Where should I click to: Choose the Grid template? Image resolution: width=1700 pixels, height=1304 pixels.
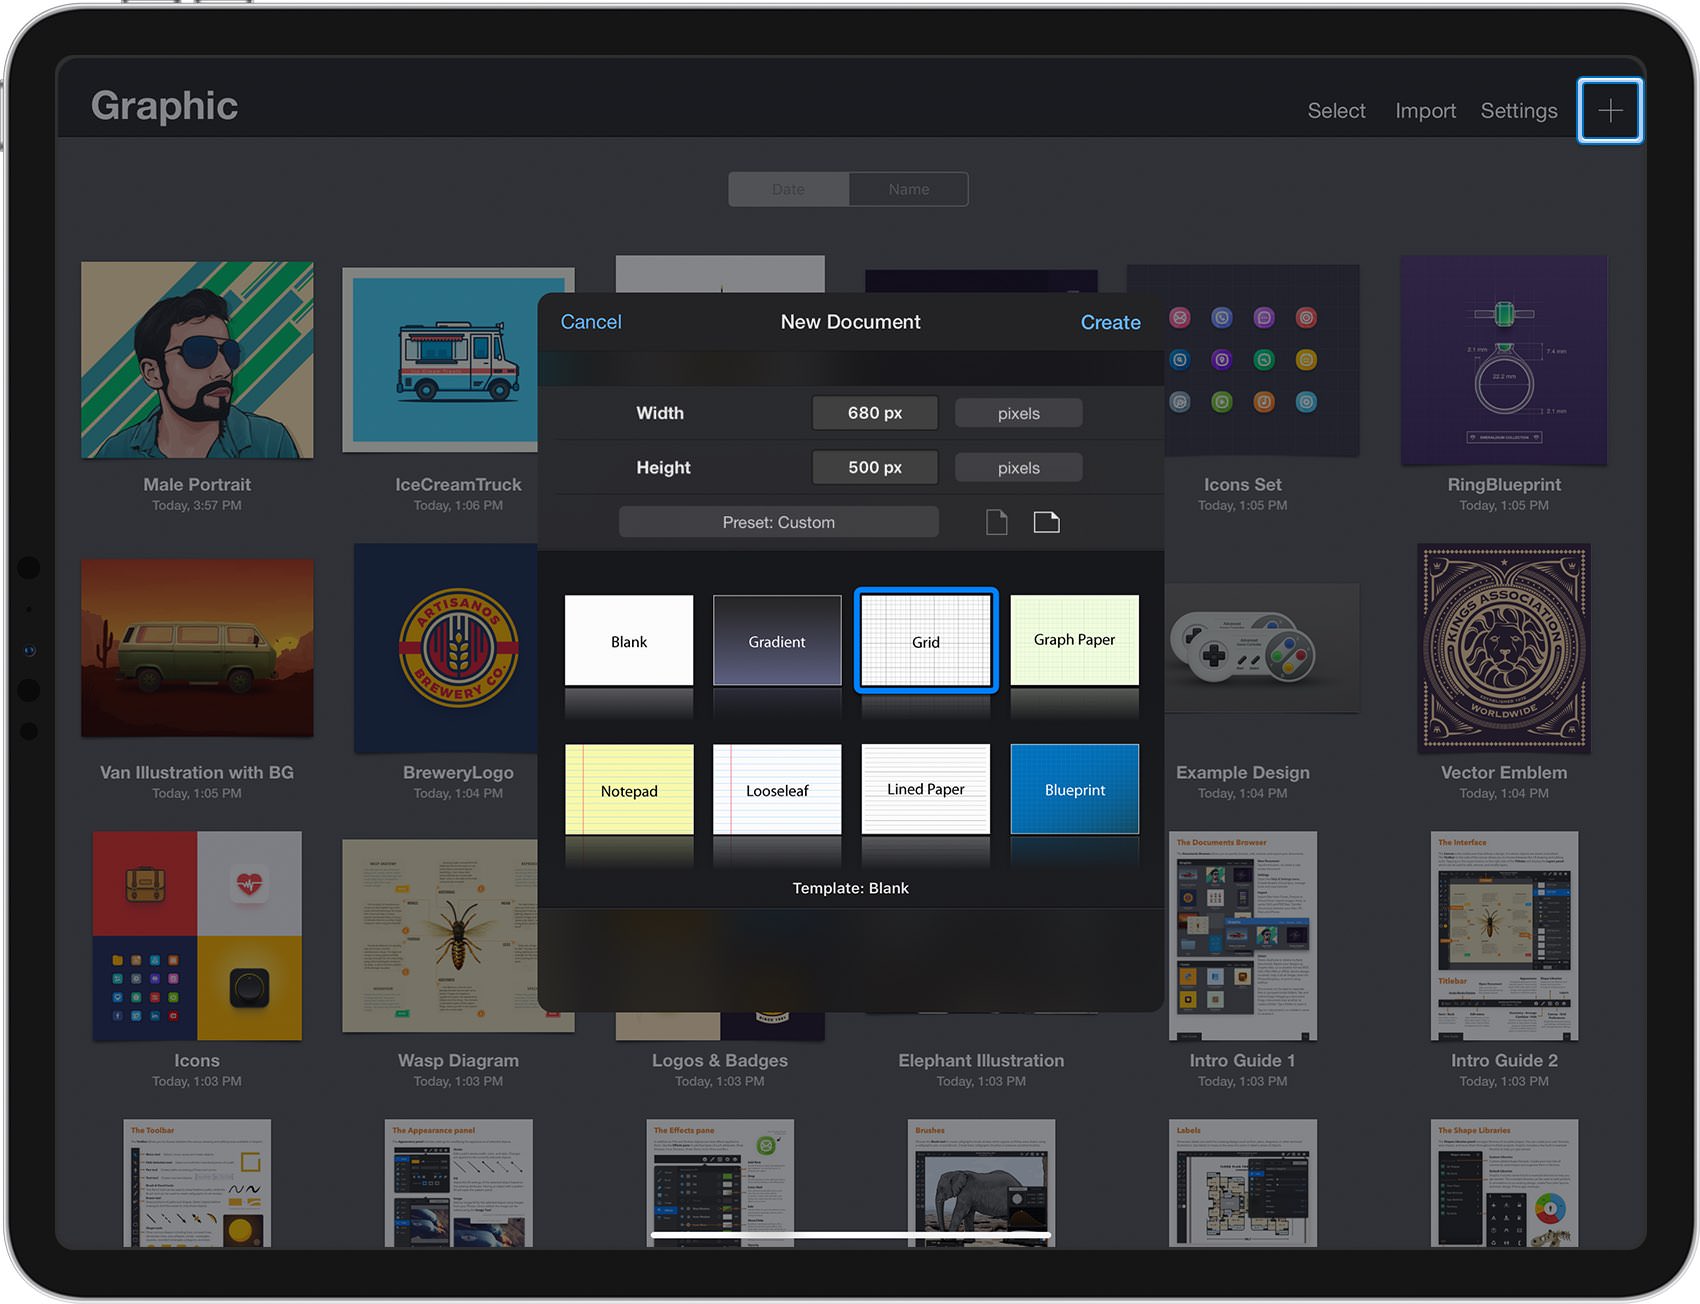pyautogui.click(x=926, y=641)
